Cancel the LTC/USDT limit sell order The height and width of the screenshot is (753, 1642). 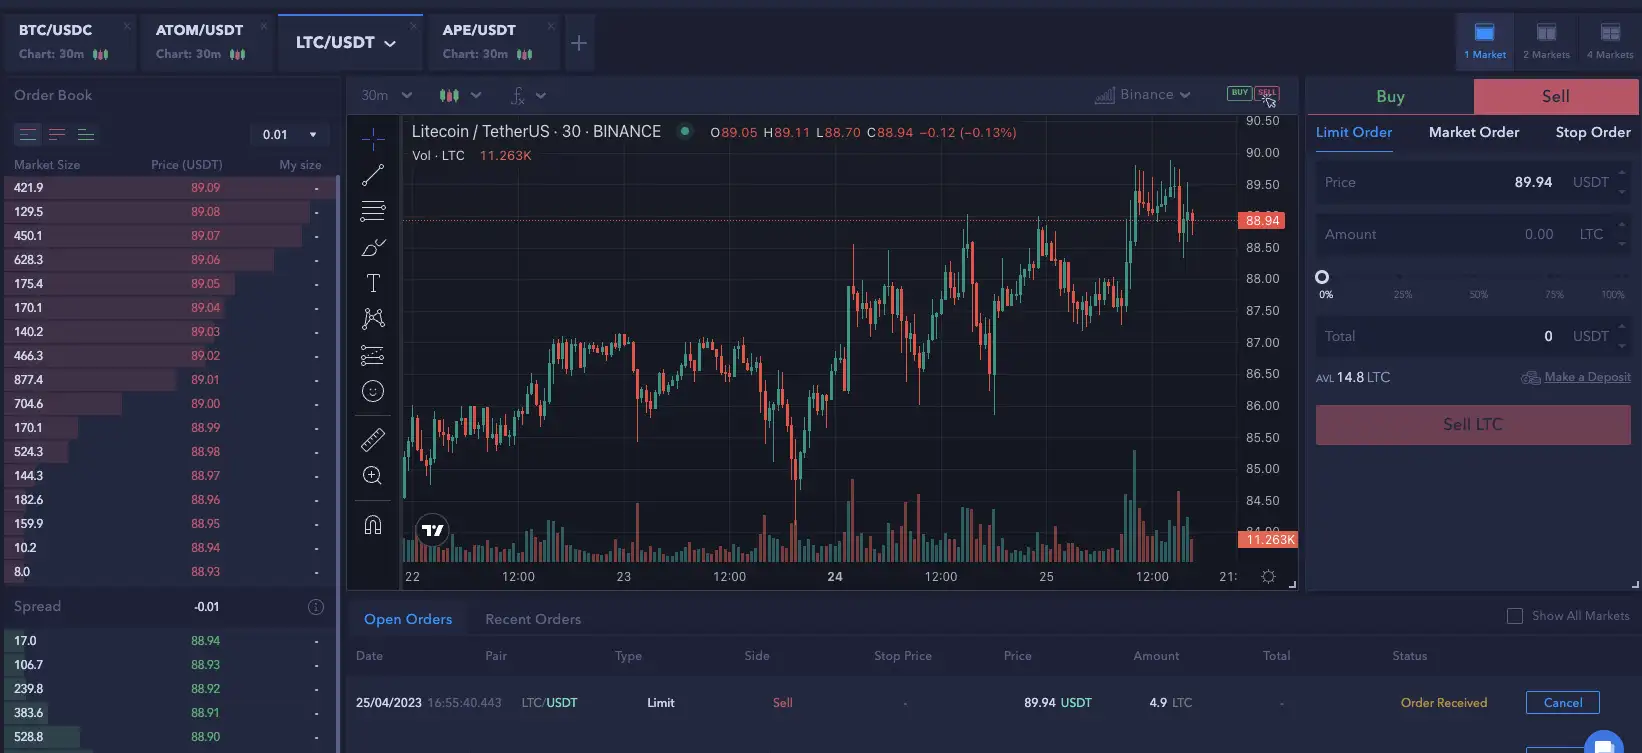tap(1562, 703)
